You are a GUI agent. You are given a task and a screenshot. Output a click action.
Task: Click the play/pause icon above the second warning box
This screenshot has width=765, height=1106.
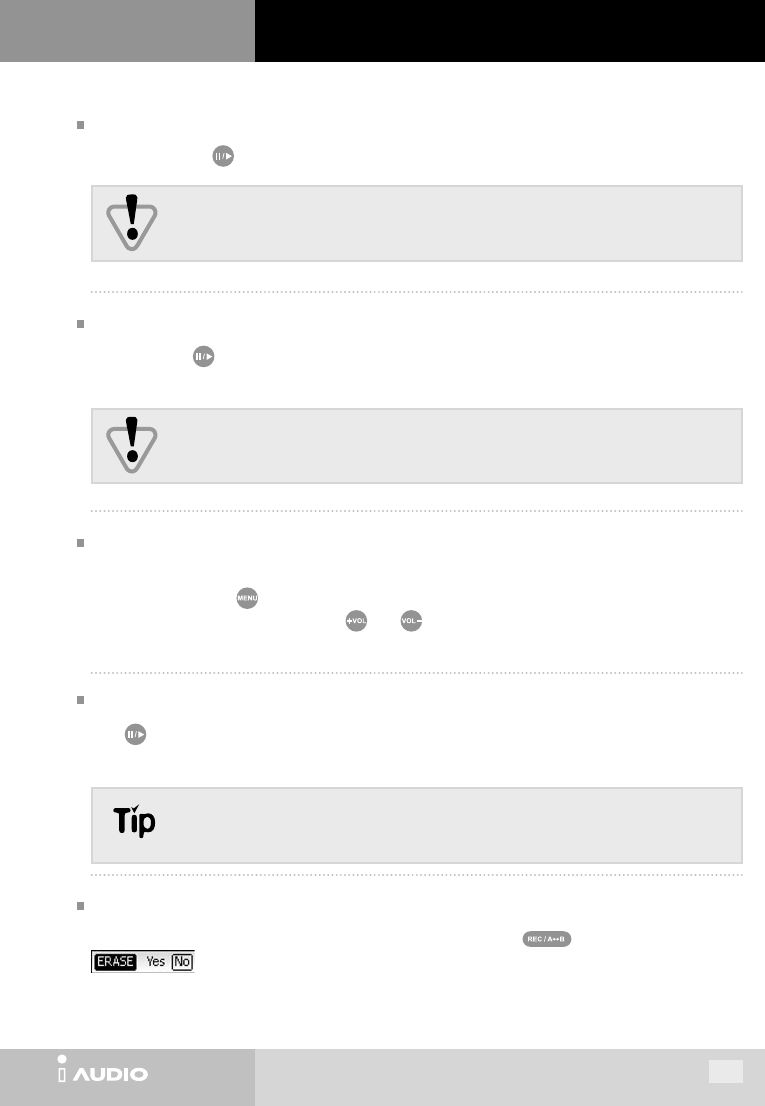[x=204, y=356]
